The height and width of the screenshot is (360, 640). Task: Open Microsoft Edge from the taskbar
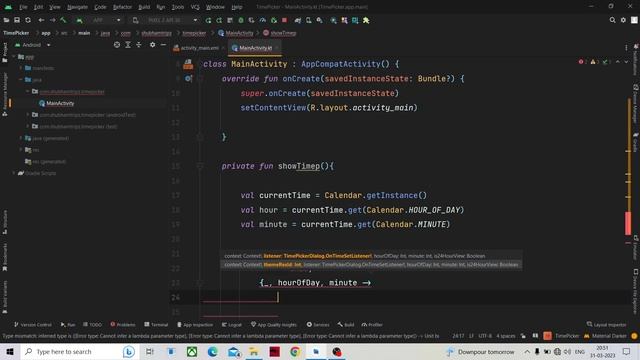tap(212, 351)
